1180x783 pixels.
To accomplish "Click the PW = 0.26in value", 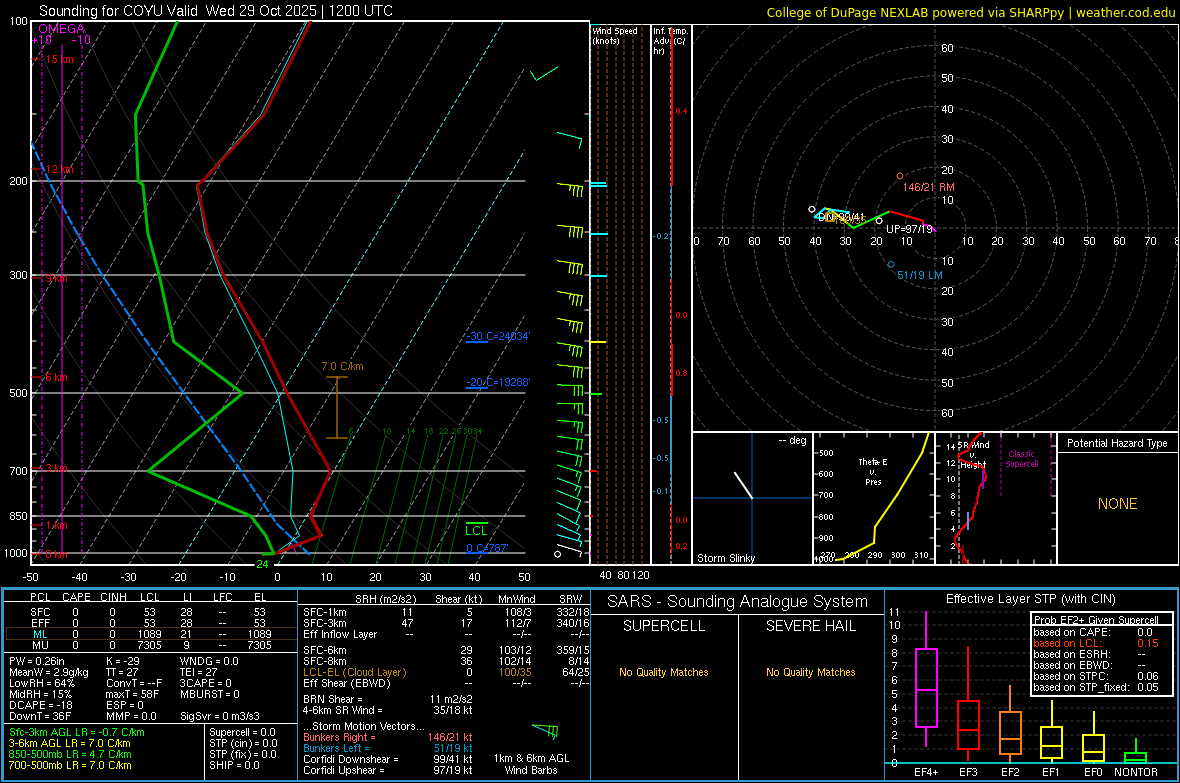I will click(x=37, y=661).
